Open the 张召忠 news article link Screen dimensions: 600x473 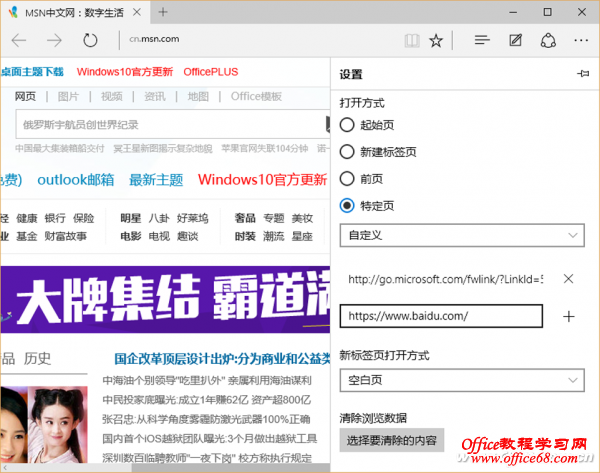[206, 419]
